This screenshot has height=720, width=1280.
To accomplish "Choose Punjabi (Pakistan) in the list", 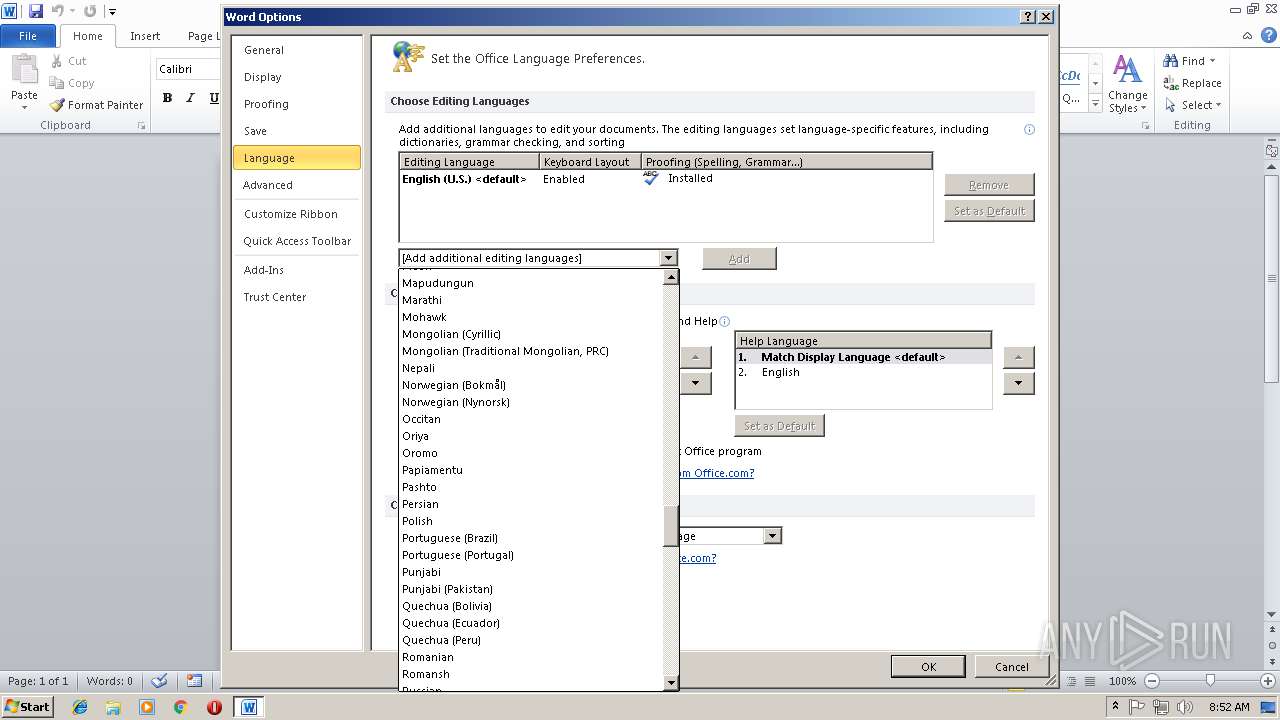I will click(x=531, y=589).
